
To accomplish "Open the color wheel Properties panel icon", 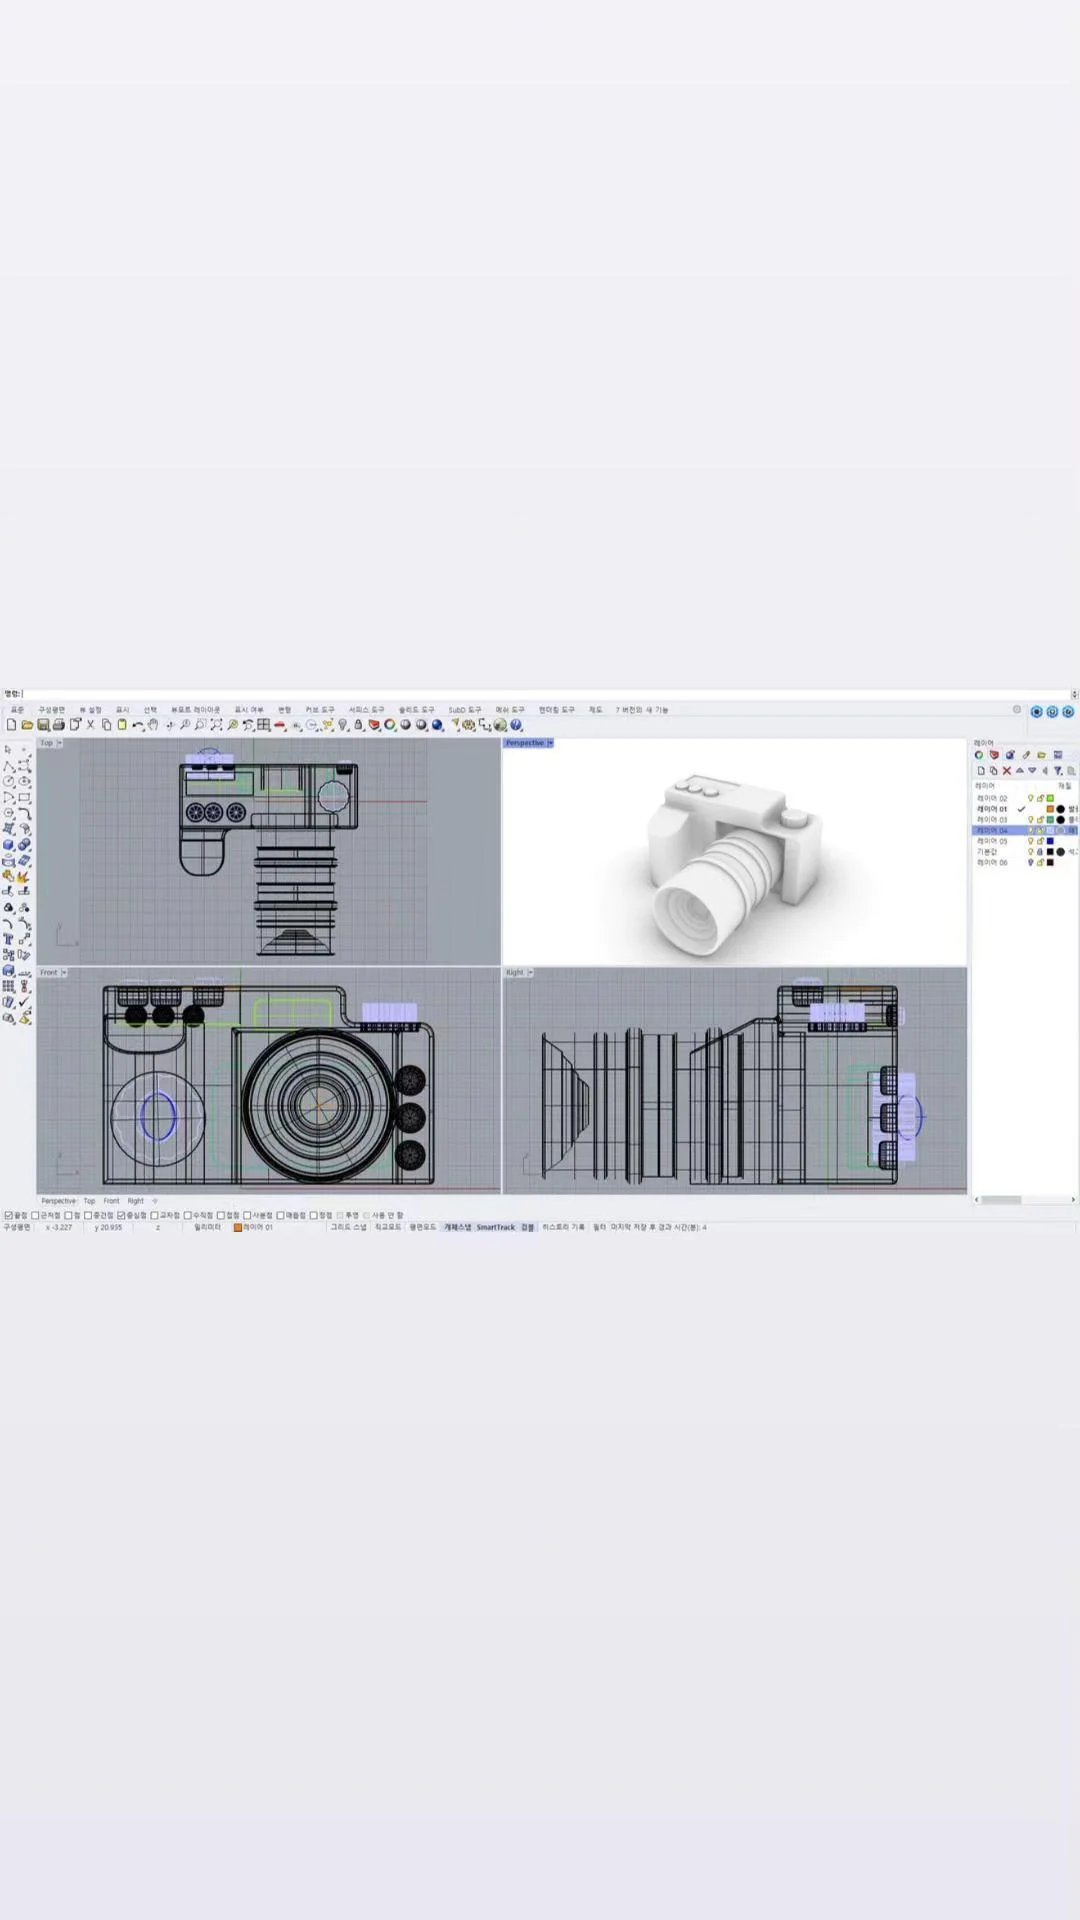I will (979, 755).
